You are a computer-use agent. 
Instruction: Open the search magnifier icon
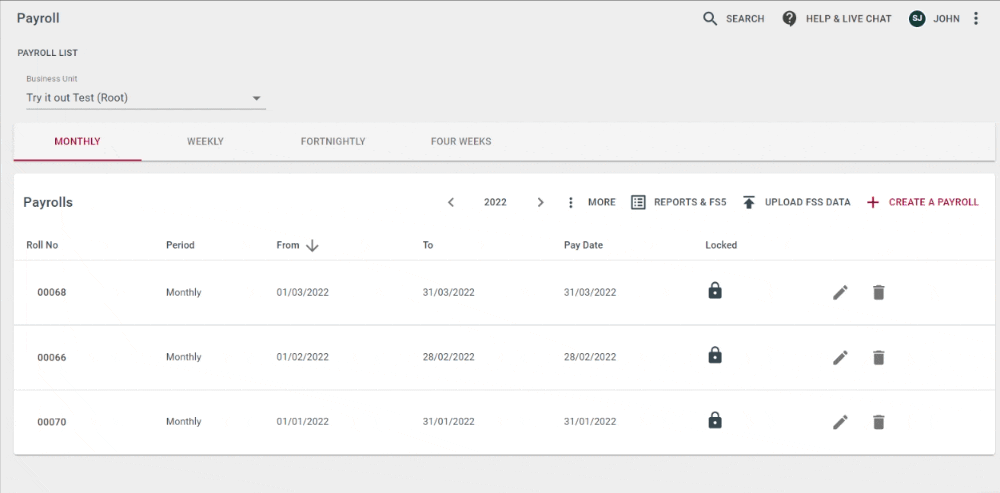tap(710, 18)
